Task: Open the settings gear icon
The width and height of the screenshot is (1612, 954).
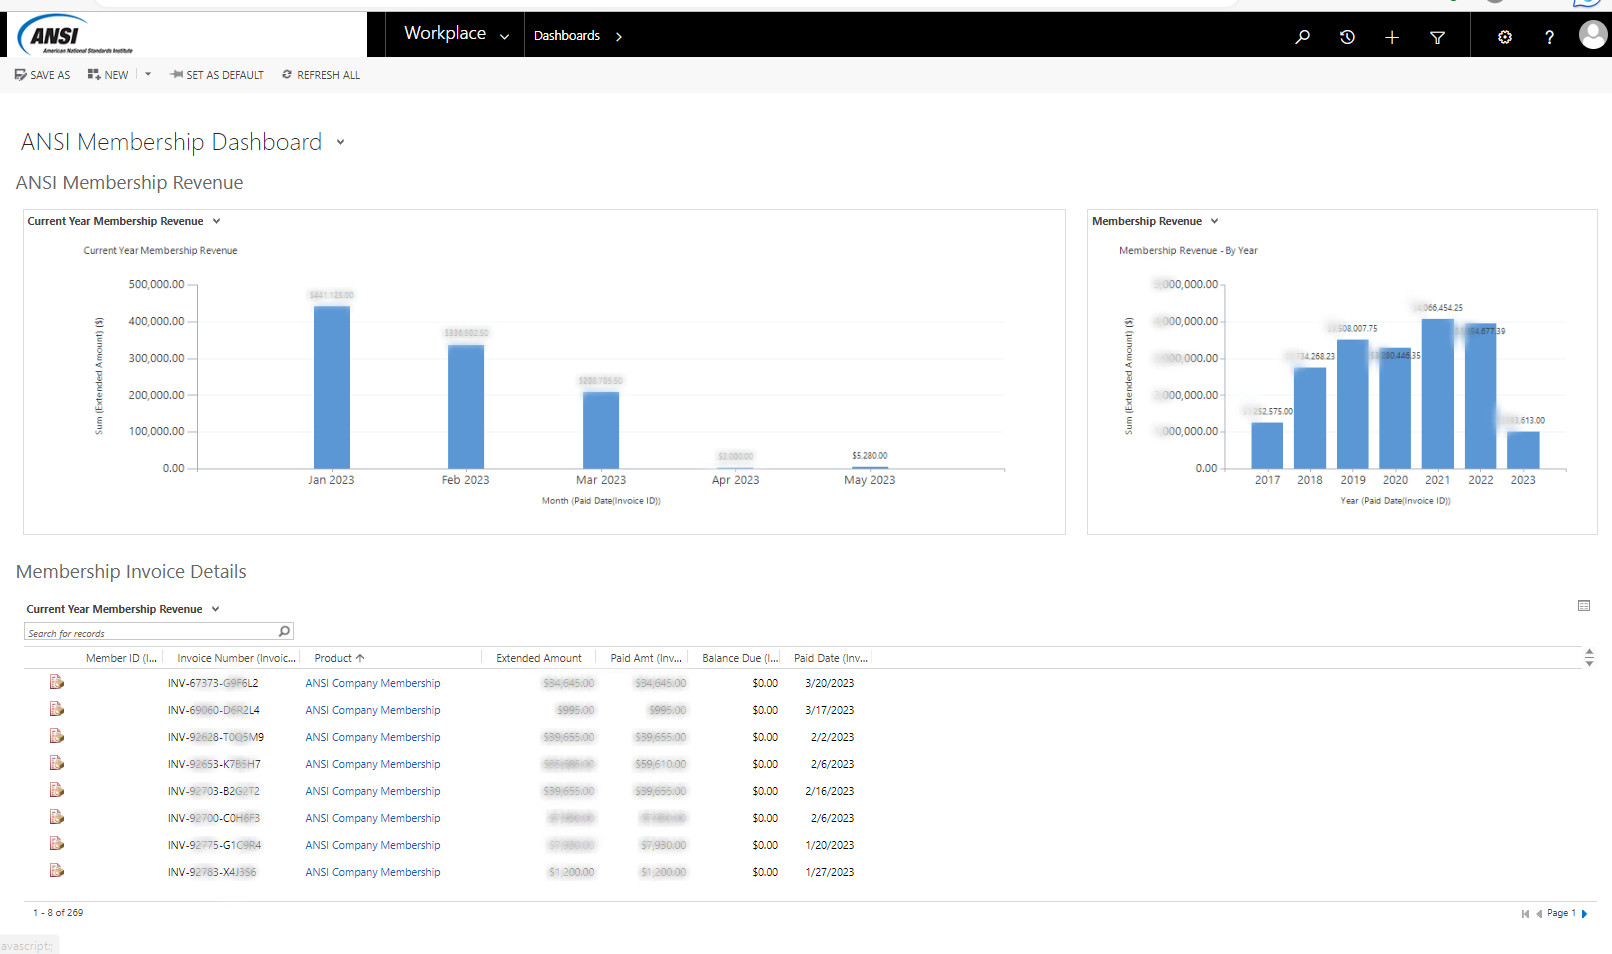Action: pyautogui.click(x=1504, y=37)
